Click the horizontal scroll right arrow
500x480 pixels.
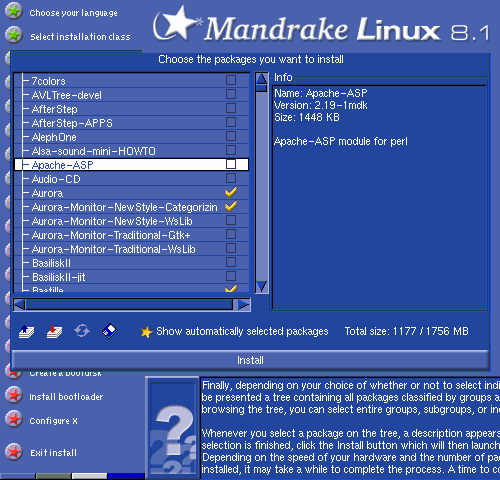click(x=242, y=305)
